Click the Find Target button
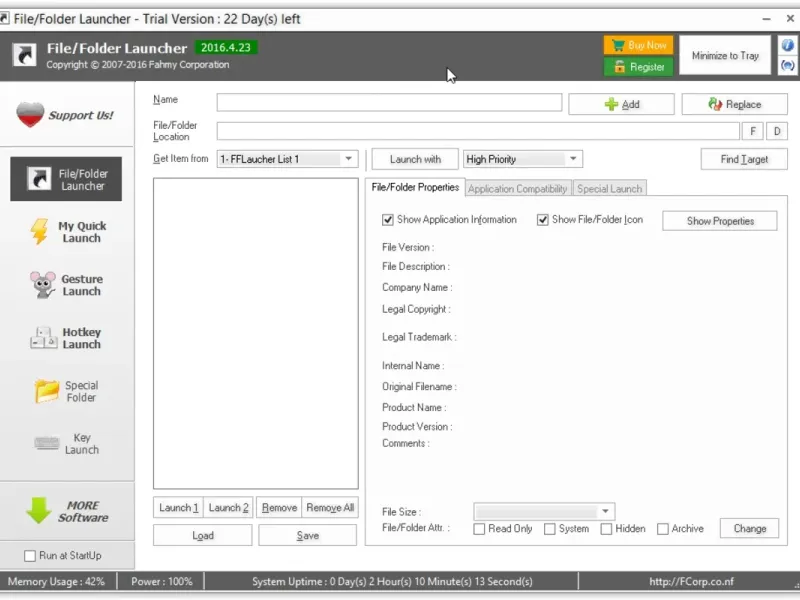This screenshot has width=800, height=600. pyautogui.click(x=744, y=159)
